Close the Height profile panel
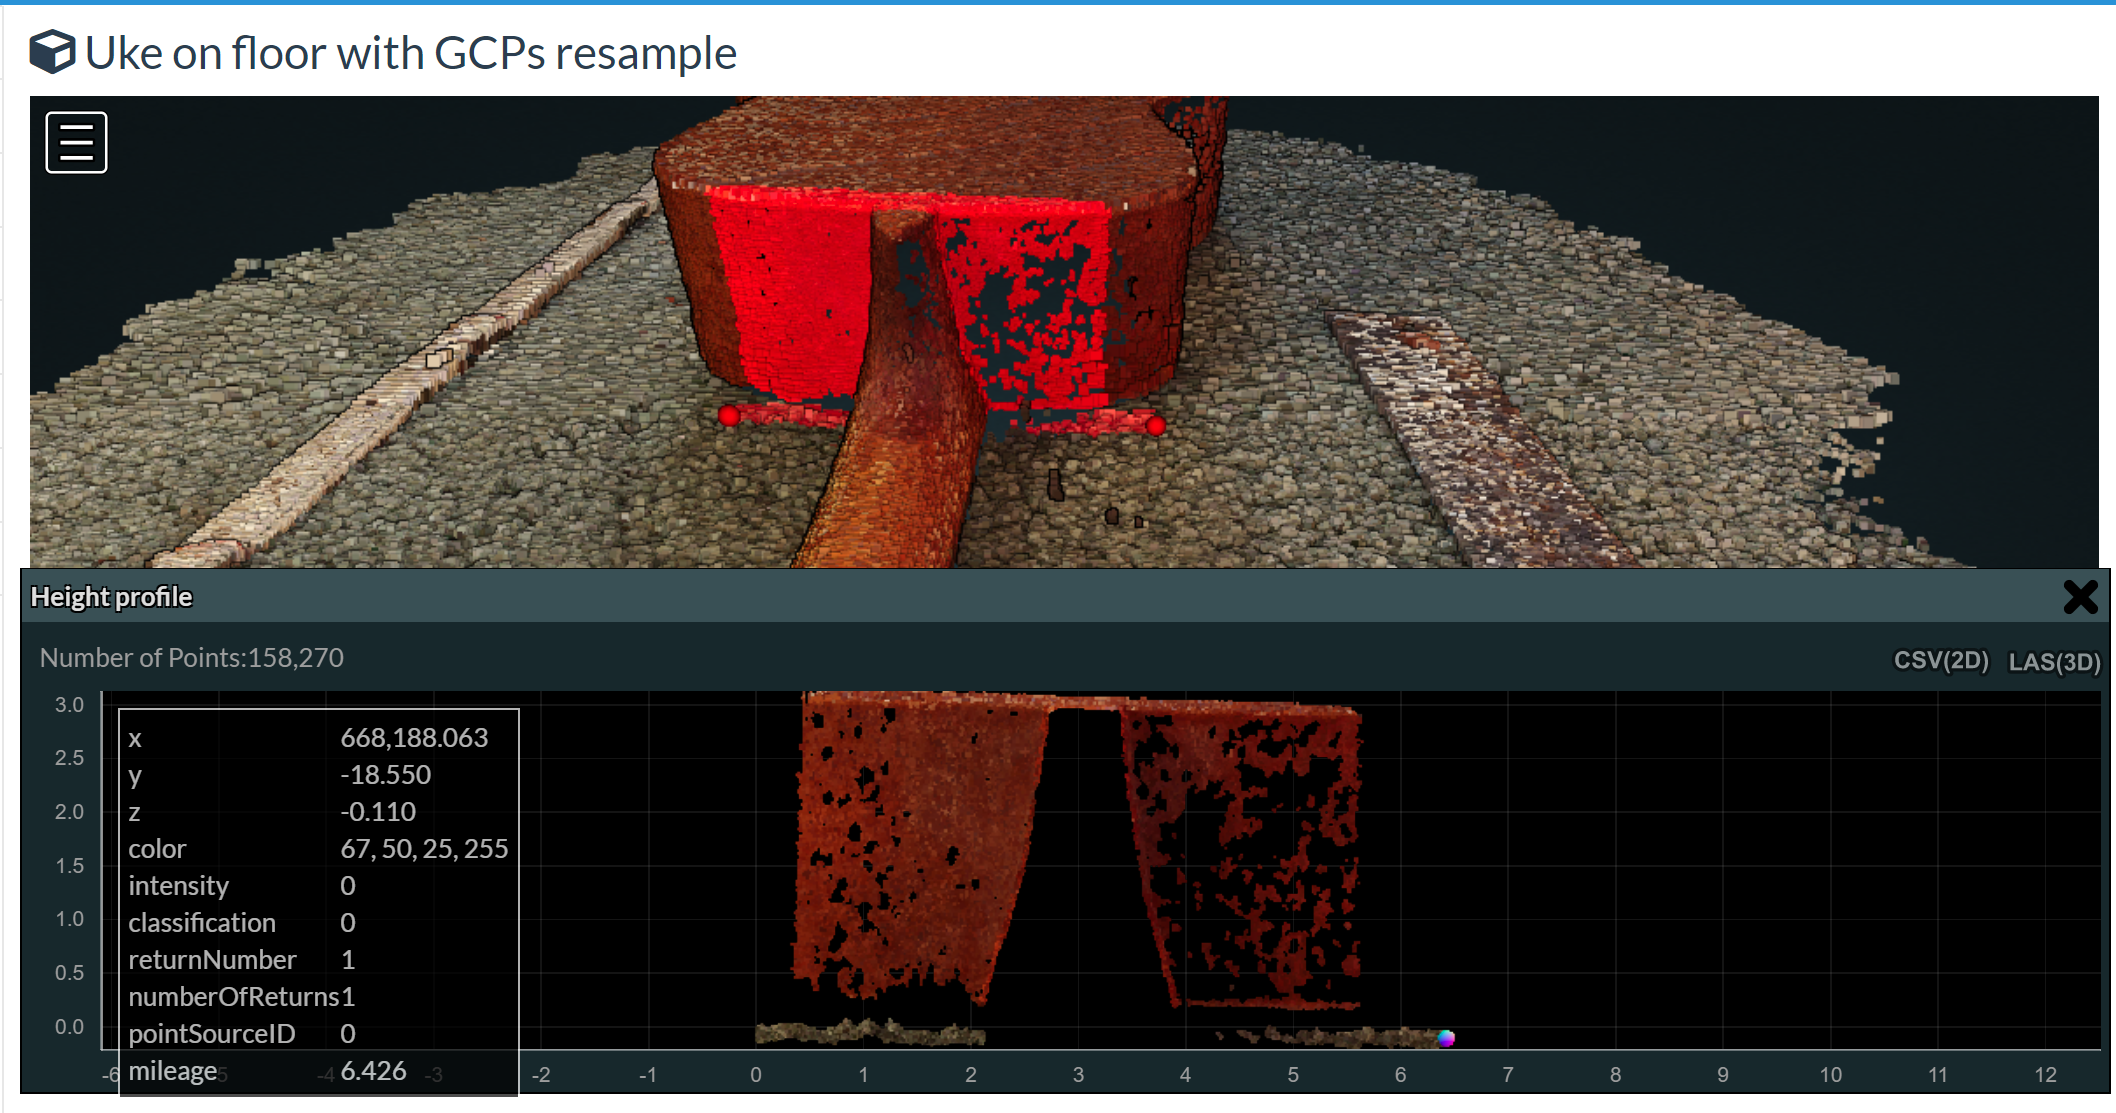Image resolution: width=2116 pixels, height=1113 pixels. pyautogui.click(x=2080, y=597)
